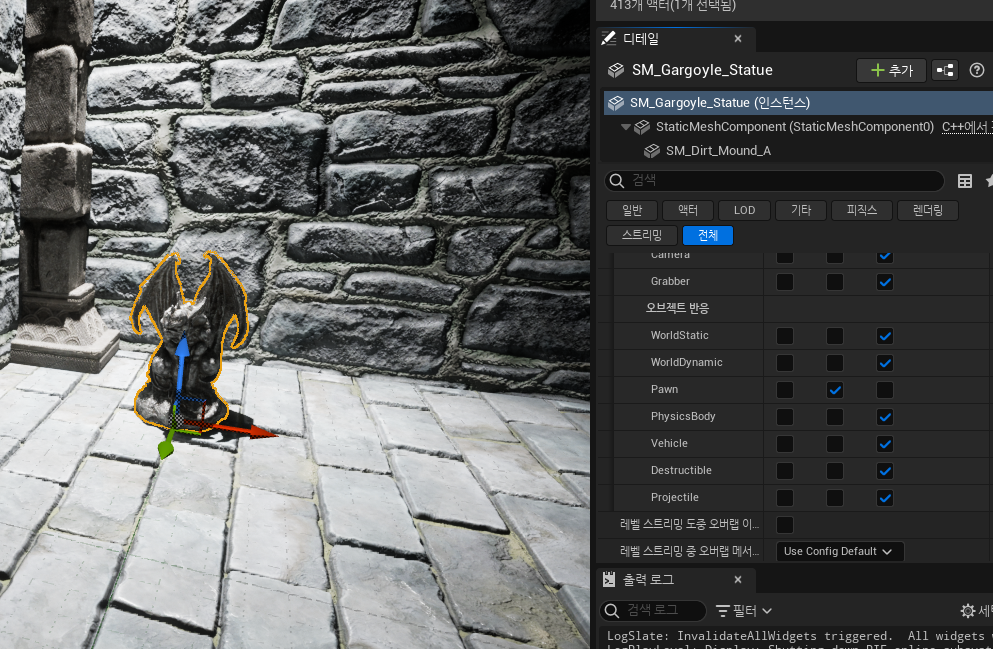Click the blue Z-axis gizmo arrow
The width and height of the screenshot is (993, 649).
point(182,364)
